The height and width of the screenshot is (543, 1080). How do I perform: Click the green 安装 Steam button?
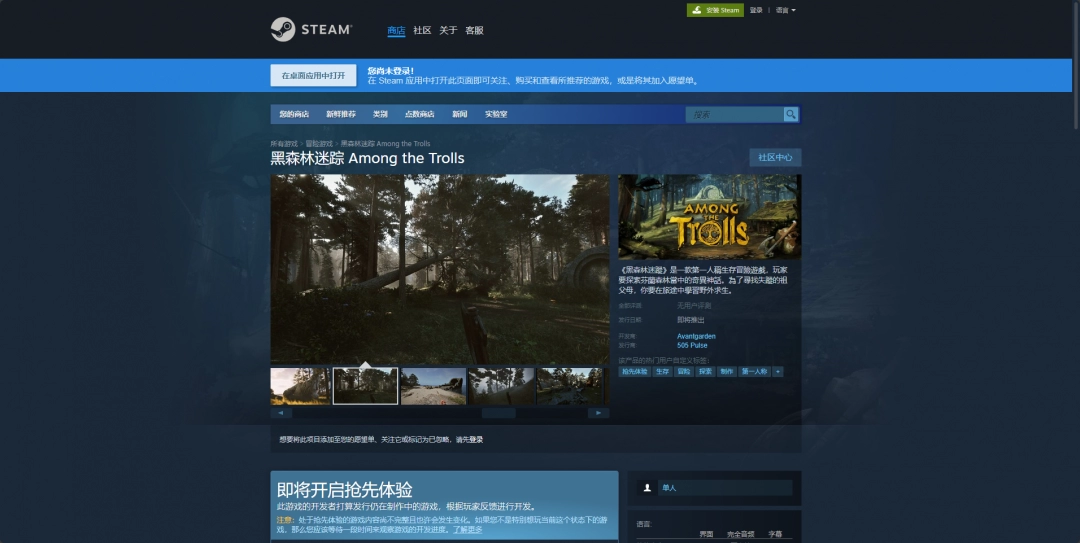715,10
